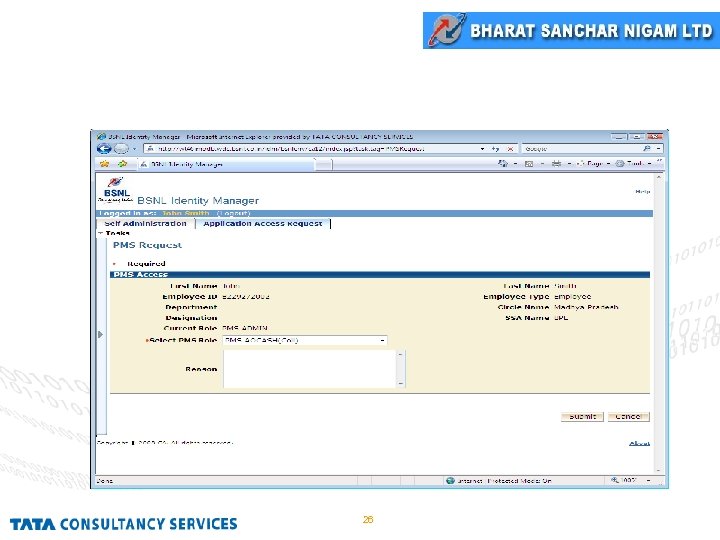Click page scrollbar down arrow
The height and width of the screenshot is (540, 720).
click(658, 470)
